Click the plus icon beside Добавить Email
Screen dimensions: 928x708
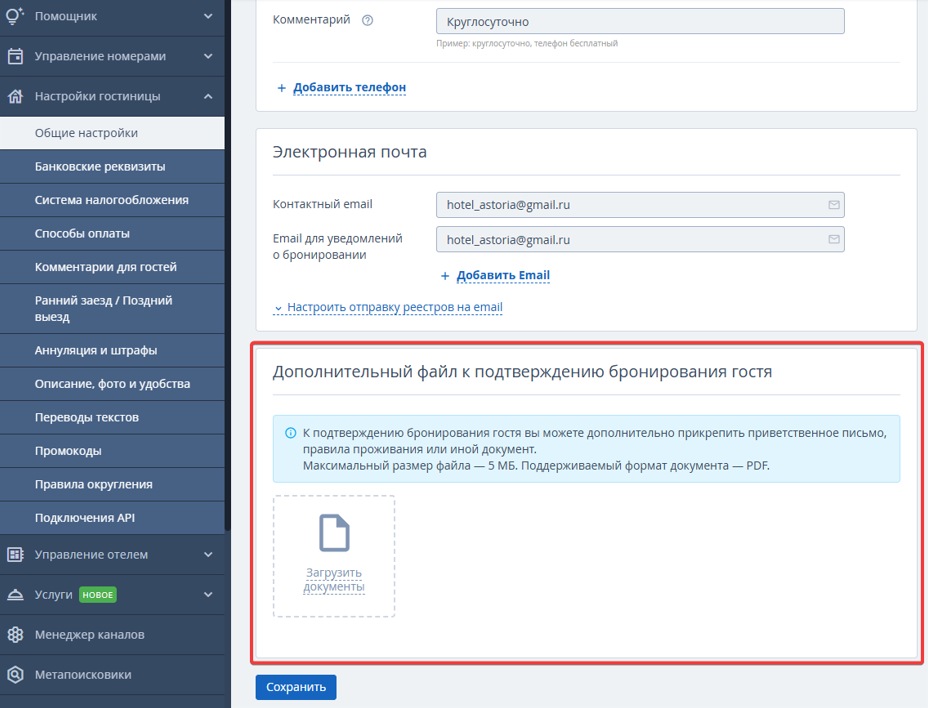click(x=445, y=276)
